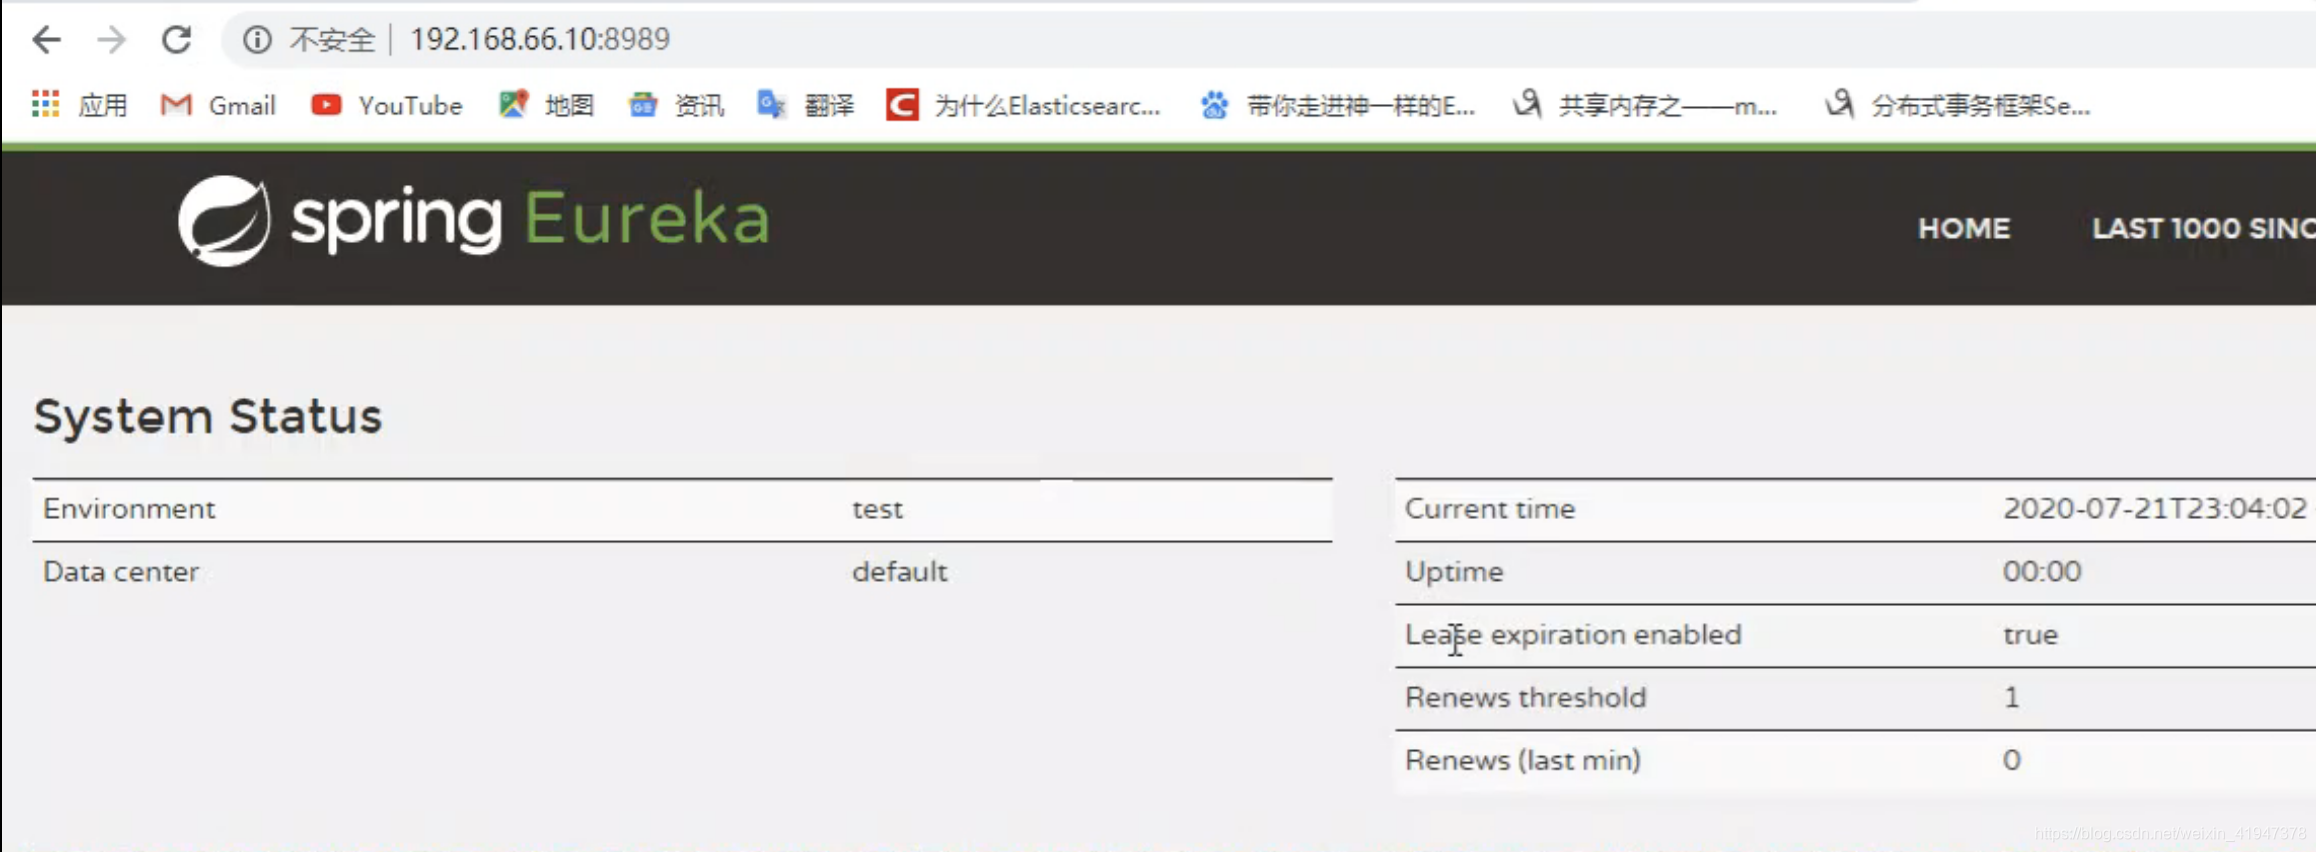
Task: Select the data center value 'default'
Action: [x=900, y=572]
